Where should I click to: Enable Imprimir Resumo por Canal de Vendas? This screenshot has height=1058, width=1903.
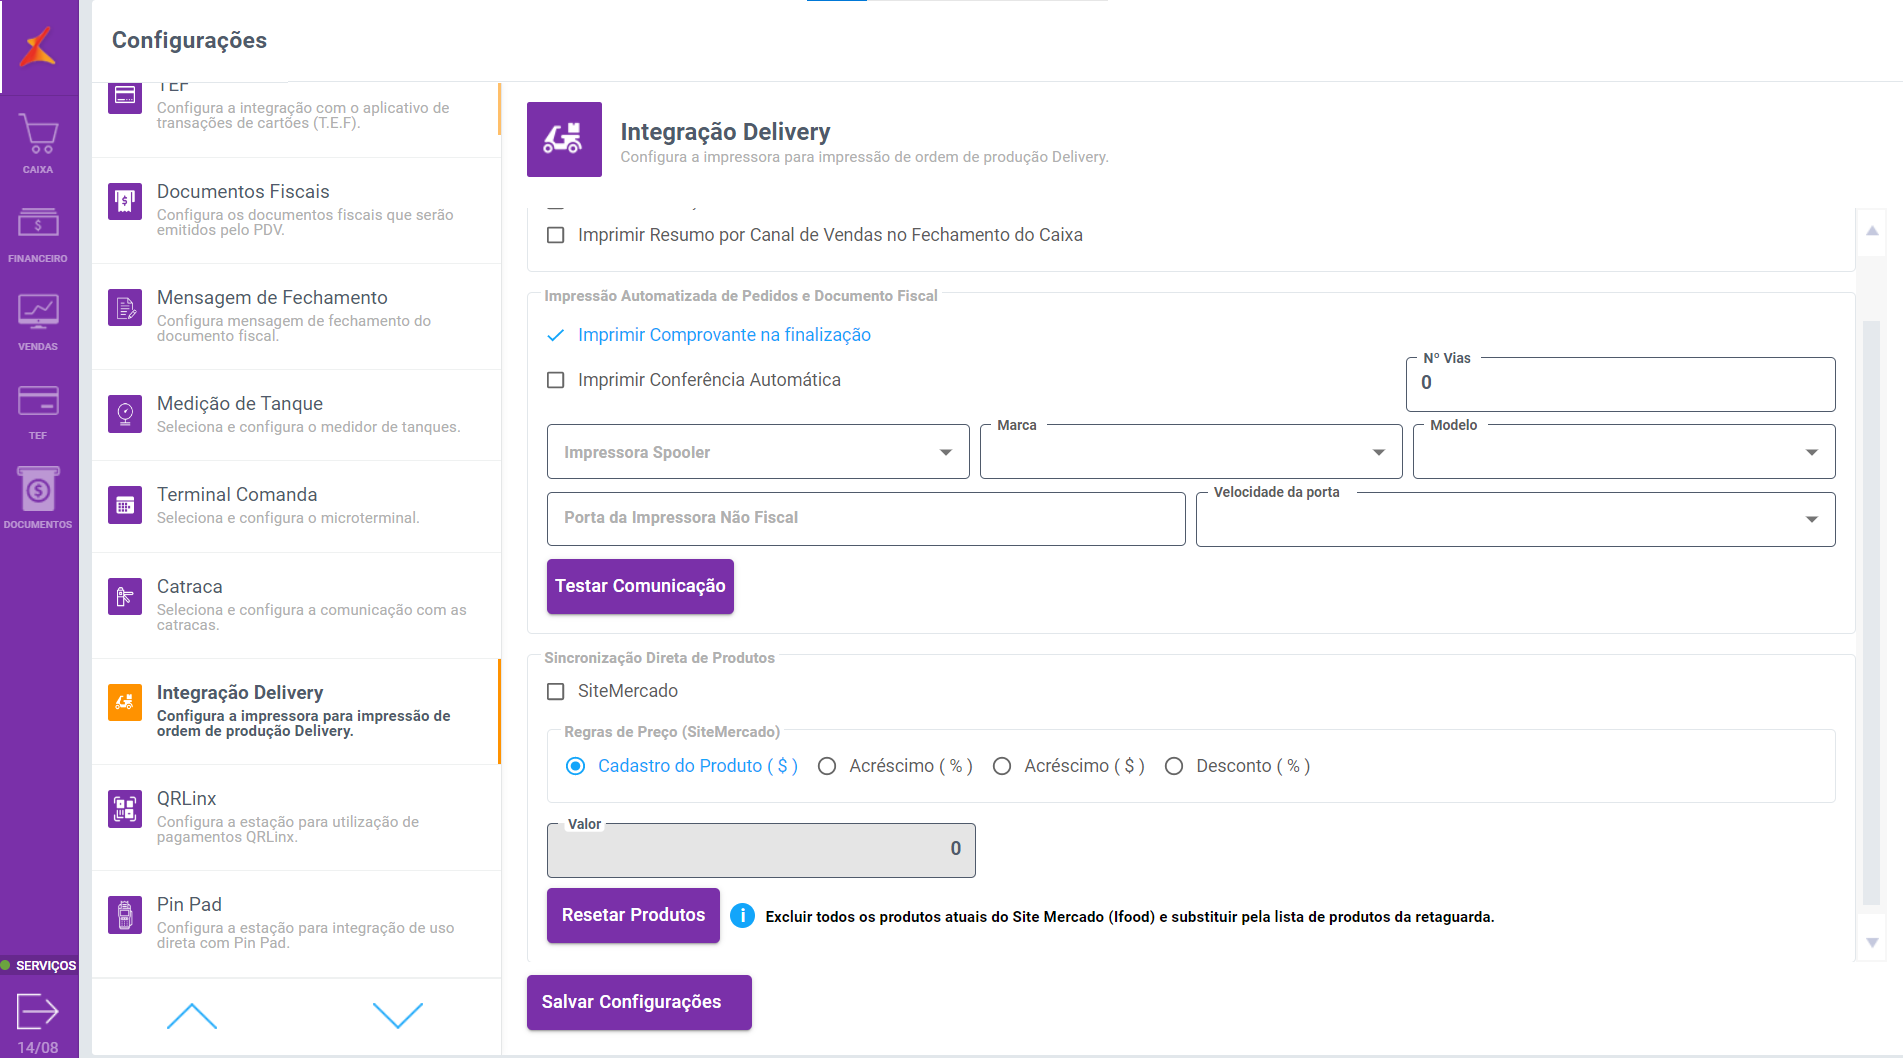(556, 235)
